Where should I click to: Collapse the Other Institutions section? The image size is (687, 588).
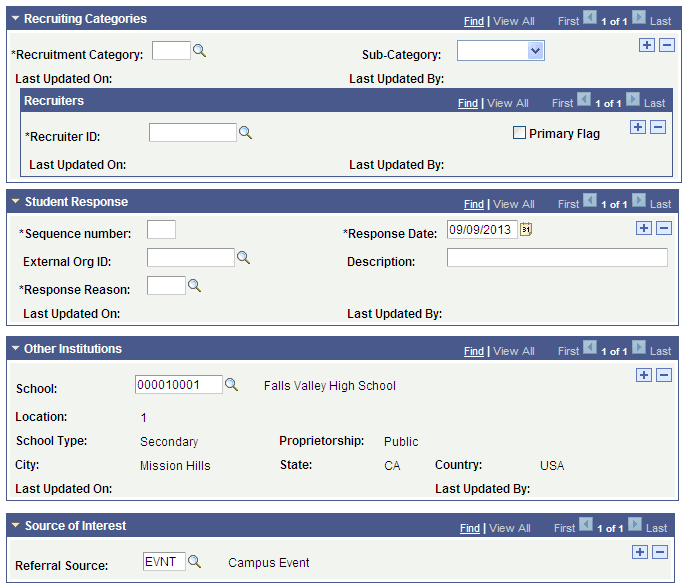[x=16, y=349]
